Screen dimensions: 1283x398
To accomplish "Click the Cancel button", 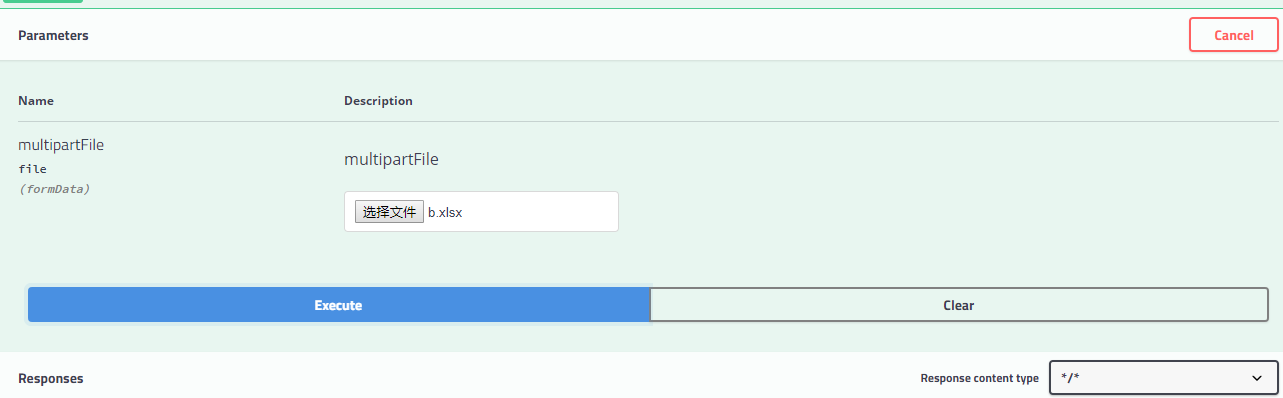I will click(x=1233, y=35).
